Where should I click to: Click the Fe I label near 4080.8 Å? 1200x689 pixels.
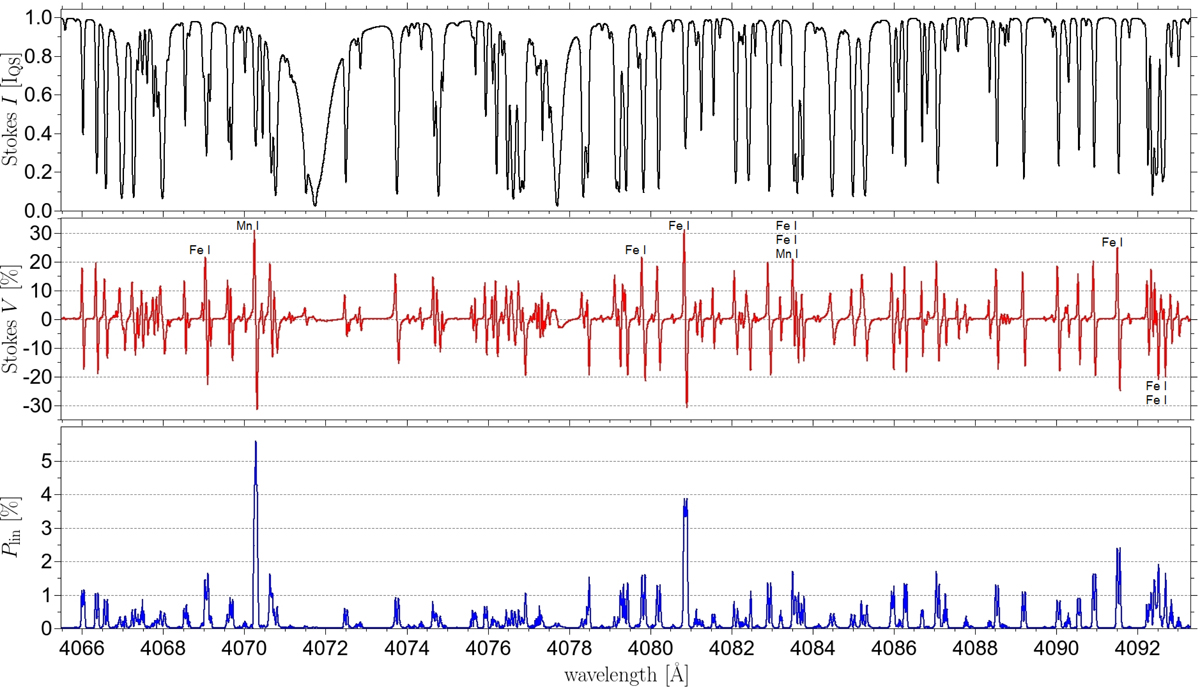tap(679, 226)
